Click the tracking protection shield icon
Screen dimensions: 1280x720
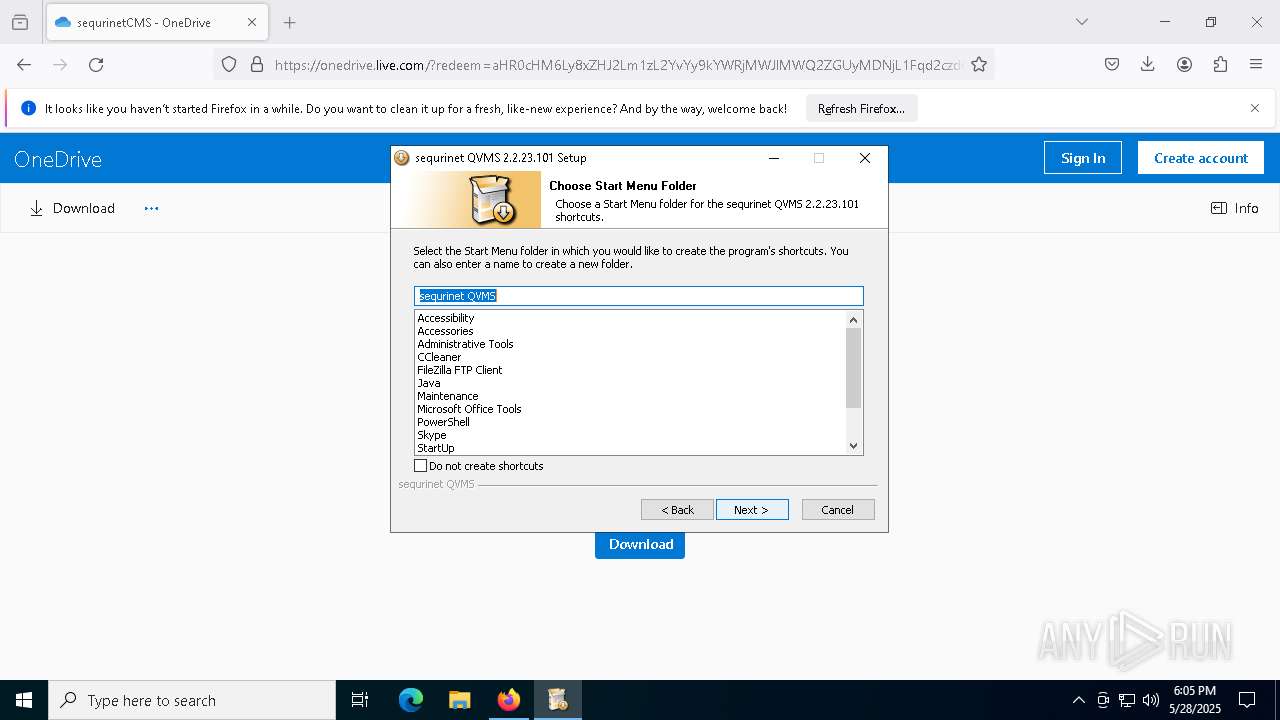229,64
